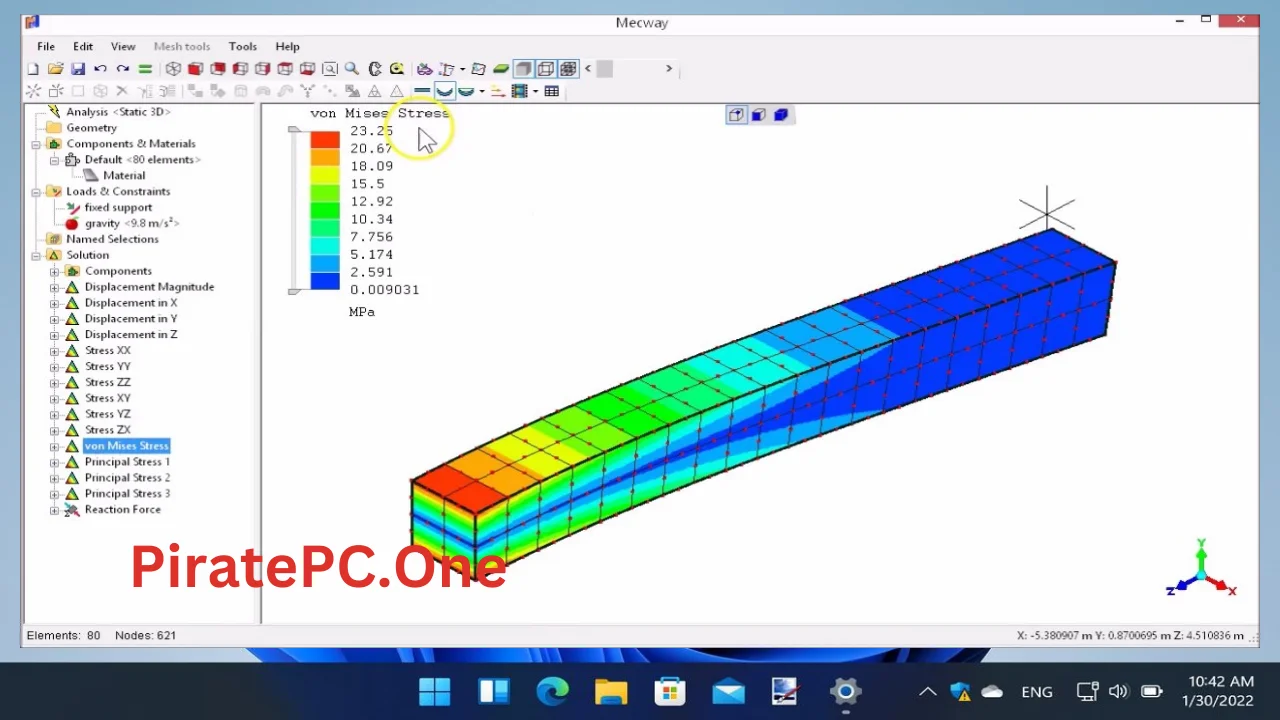Viewport: 1280px width, 720px height.
Task: Collapse the Components & Materials node
Action: (37, 144)
